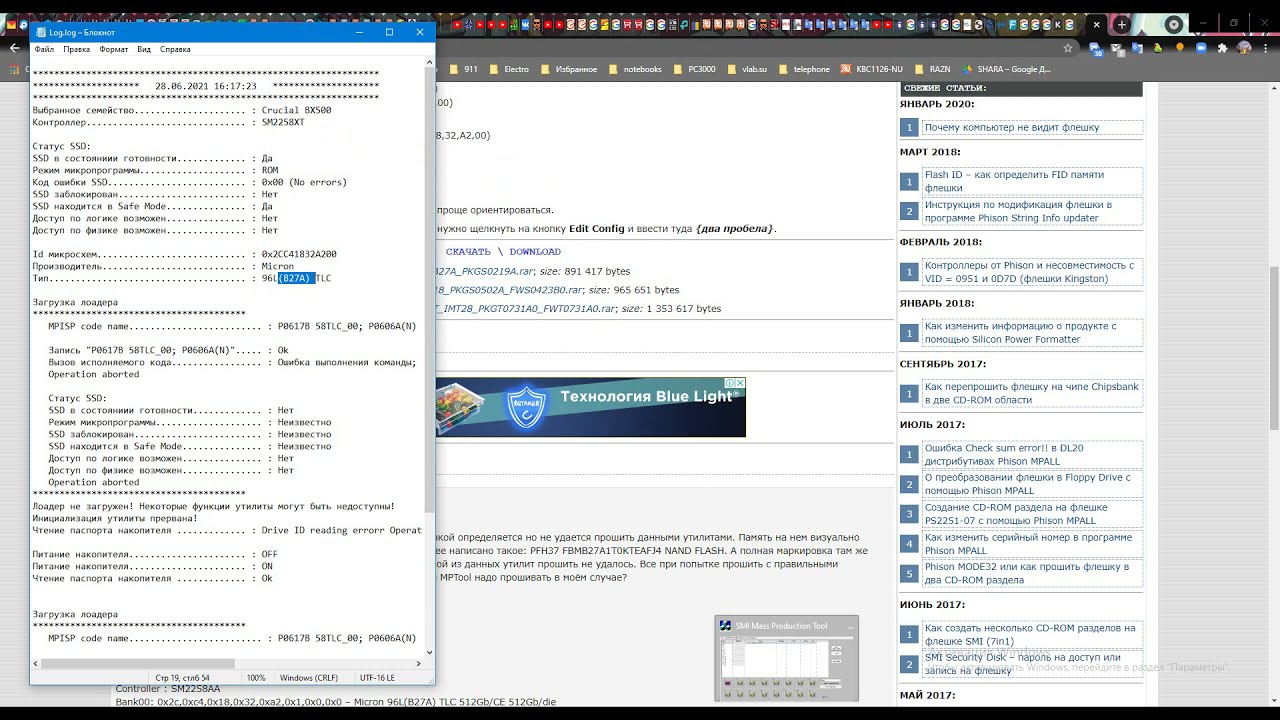Viewport: 1280px width, 720px height.
Task: Download the IMT28_PKGT0731A0_FWT0731A0.rar file link
Action: pyautogui.click(x=525, y=309)
